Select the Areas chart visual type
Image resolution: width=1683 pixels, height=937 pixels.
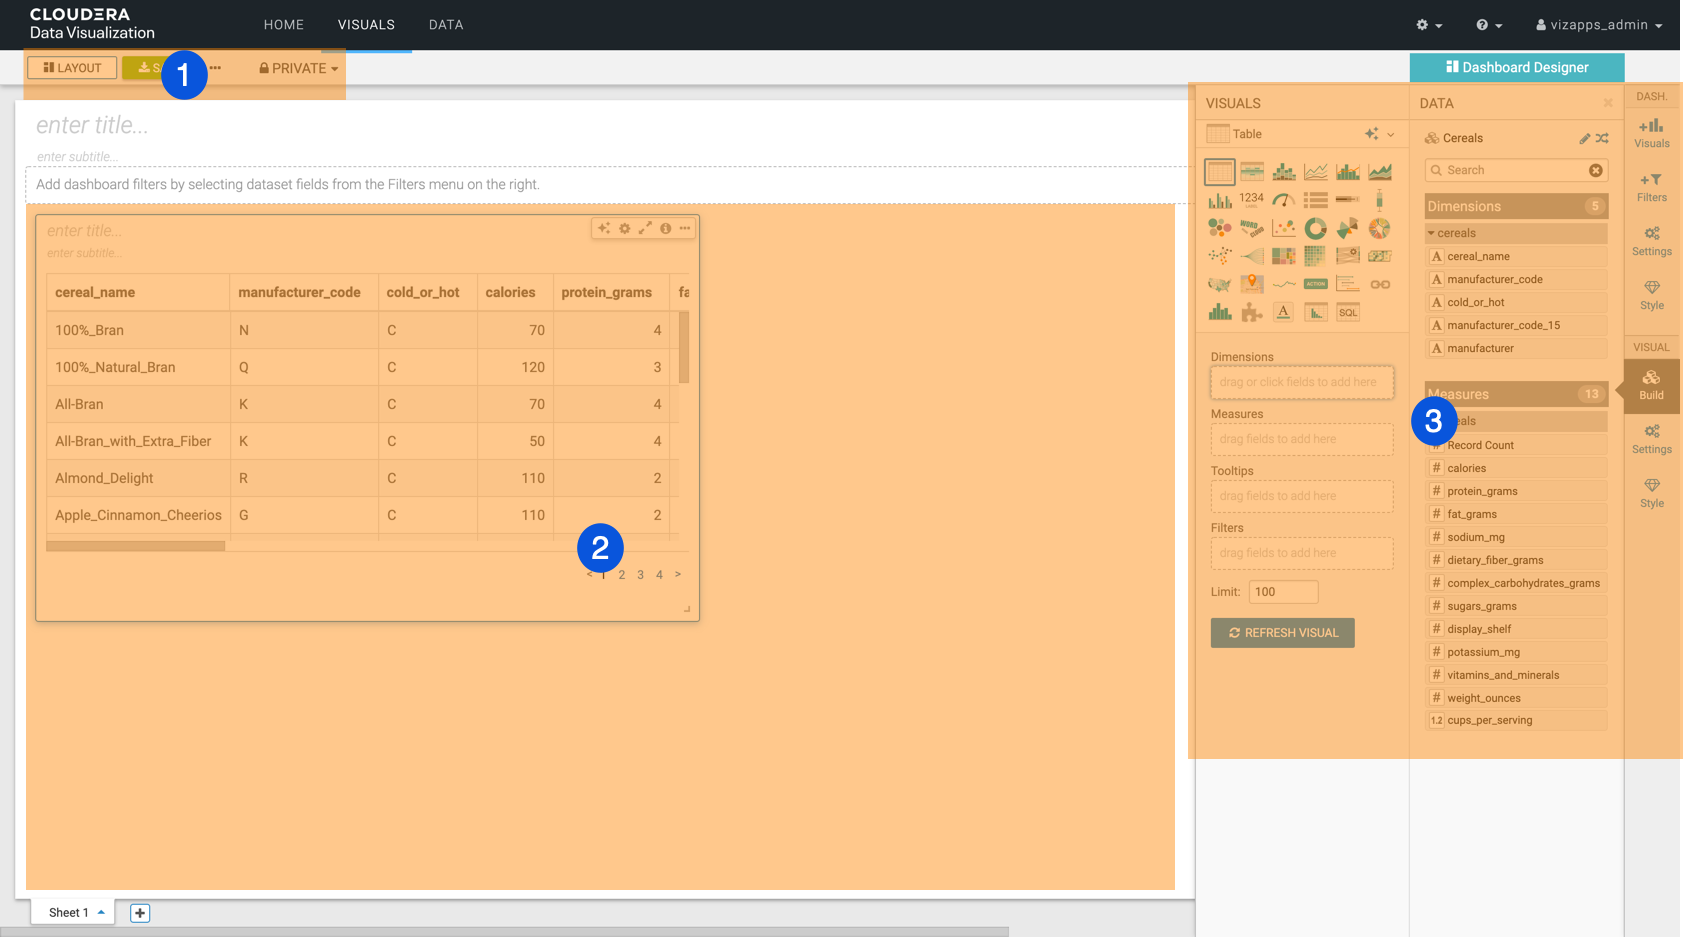tap(1380, 172)
